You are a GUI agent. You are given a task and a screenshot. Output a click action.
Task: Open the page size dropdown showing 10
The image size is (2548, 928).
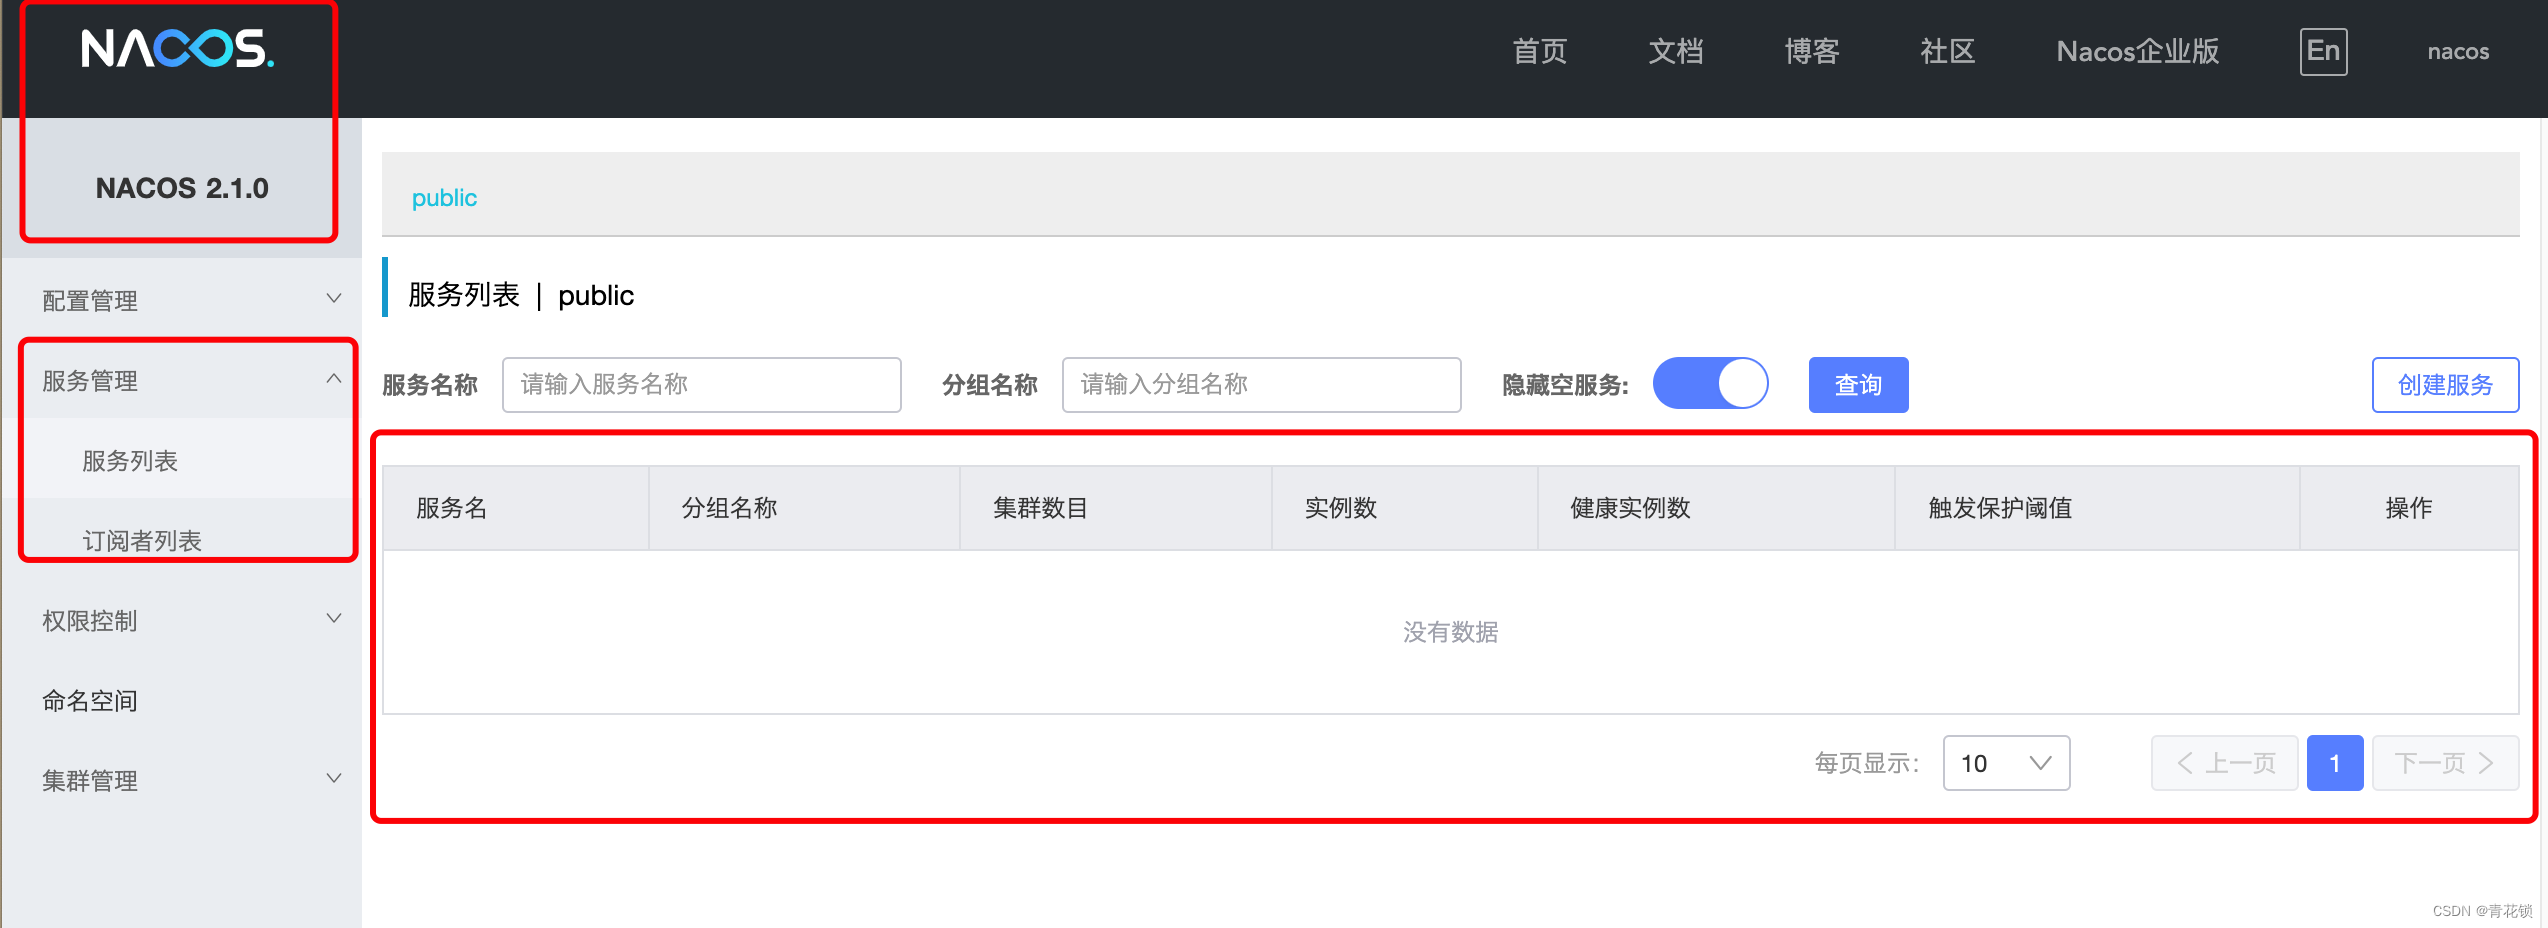click(x=2006, y=763)
